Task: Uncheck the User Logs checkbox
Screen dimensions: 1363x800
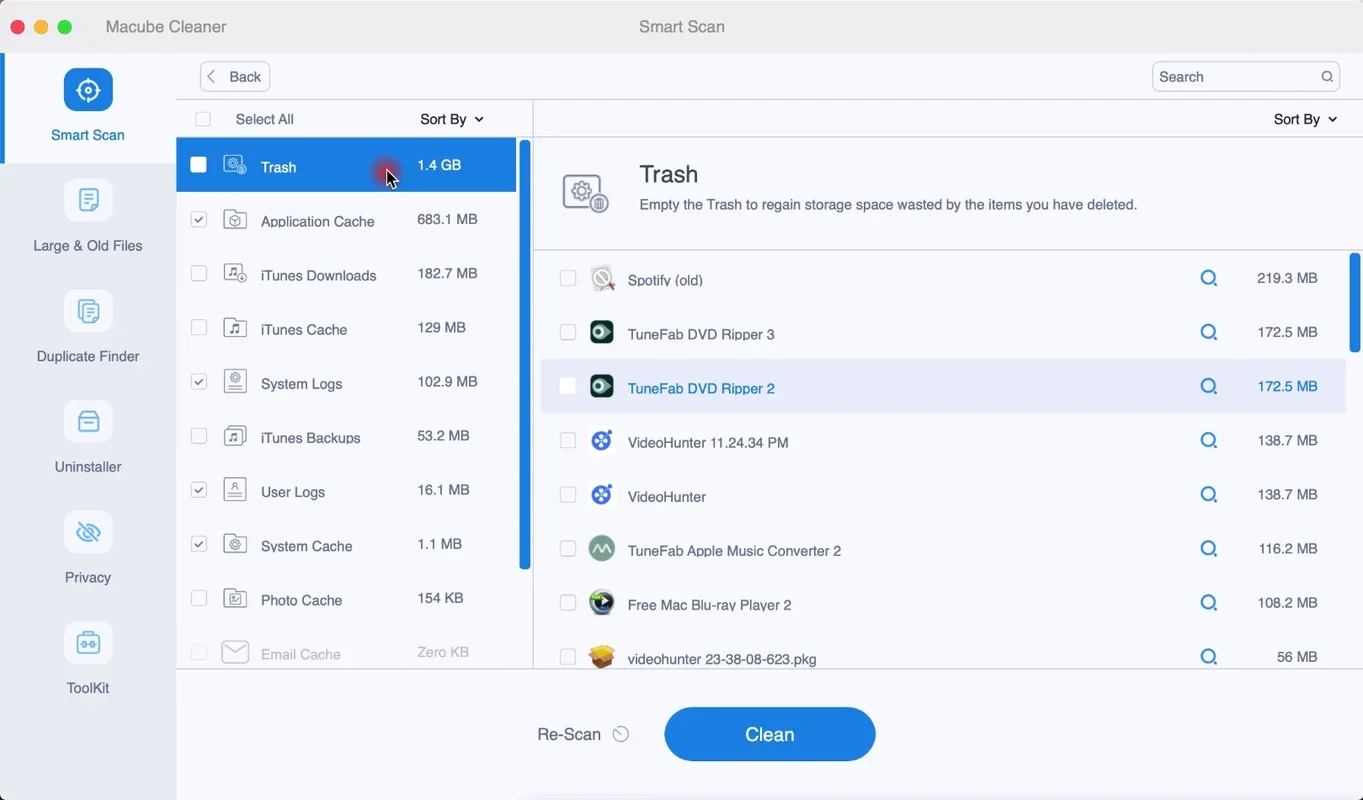Action: pyautogui.click(x=199, y=490)
